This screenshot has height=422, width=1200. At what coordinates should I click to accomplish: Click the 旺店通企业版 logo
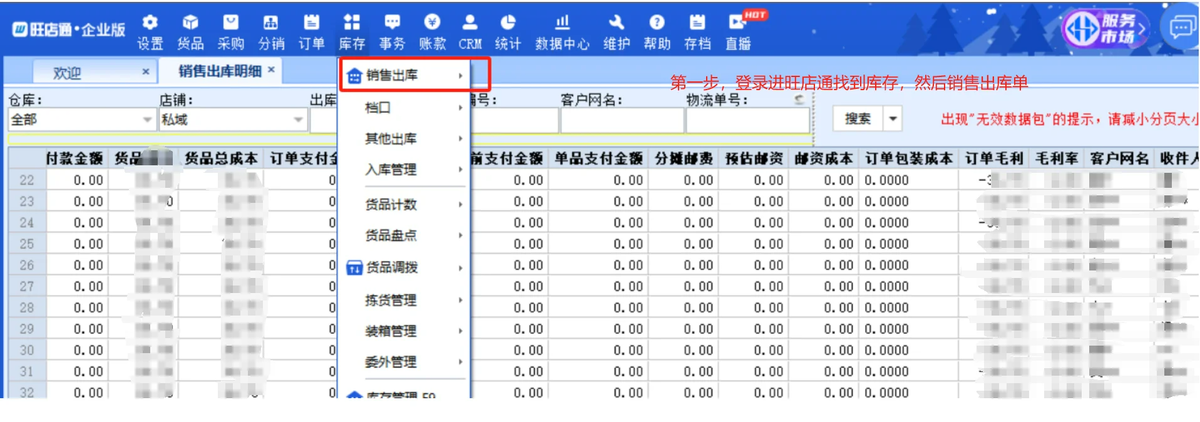tap(69, 29)
